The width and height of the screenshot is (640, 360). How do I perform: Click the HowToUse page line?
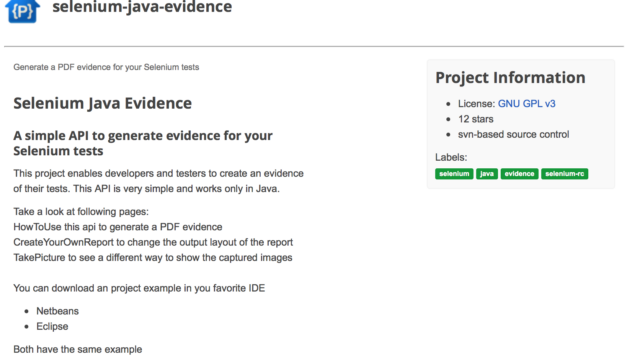coord(118,227)
